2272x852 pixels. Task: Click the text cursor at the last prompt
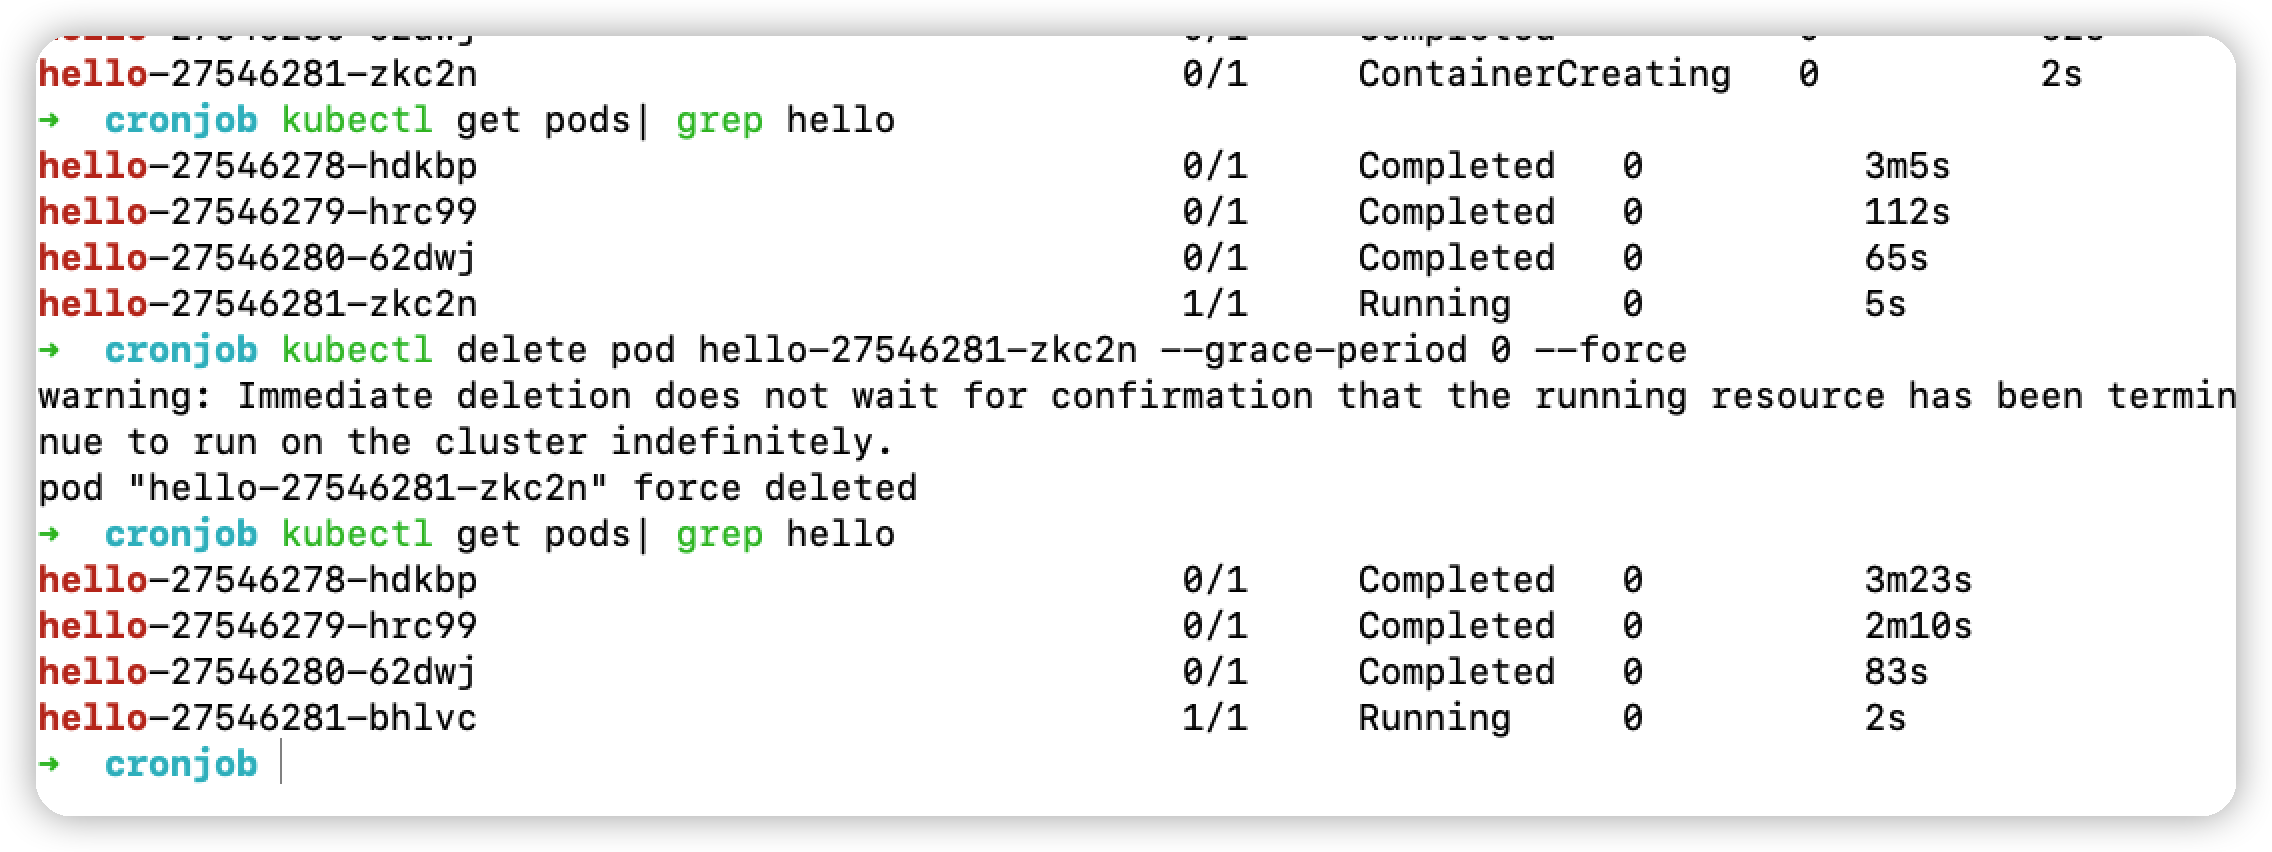click(281, 764)
